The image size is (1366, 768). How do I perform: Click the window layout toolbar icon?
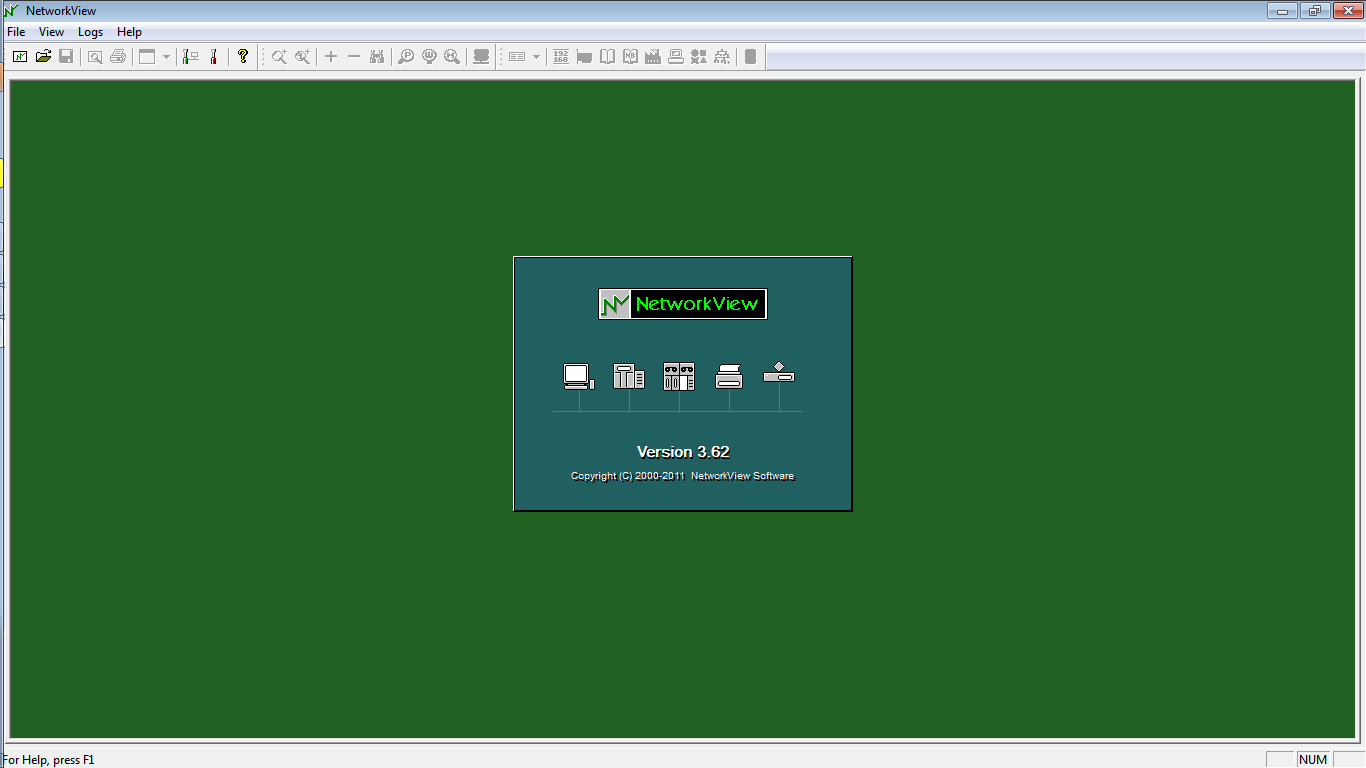tap(147, 57)
